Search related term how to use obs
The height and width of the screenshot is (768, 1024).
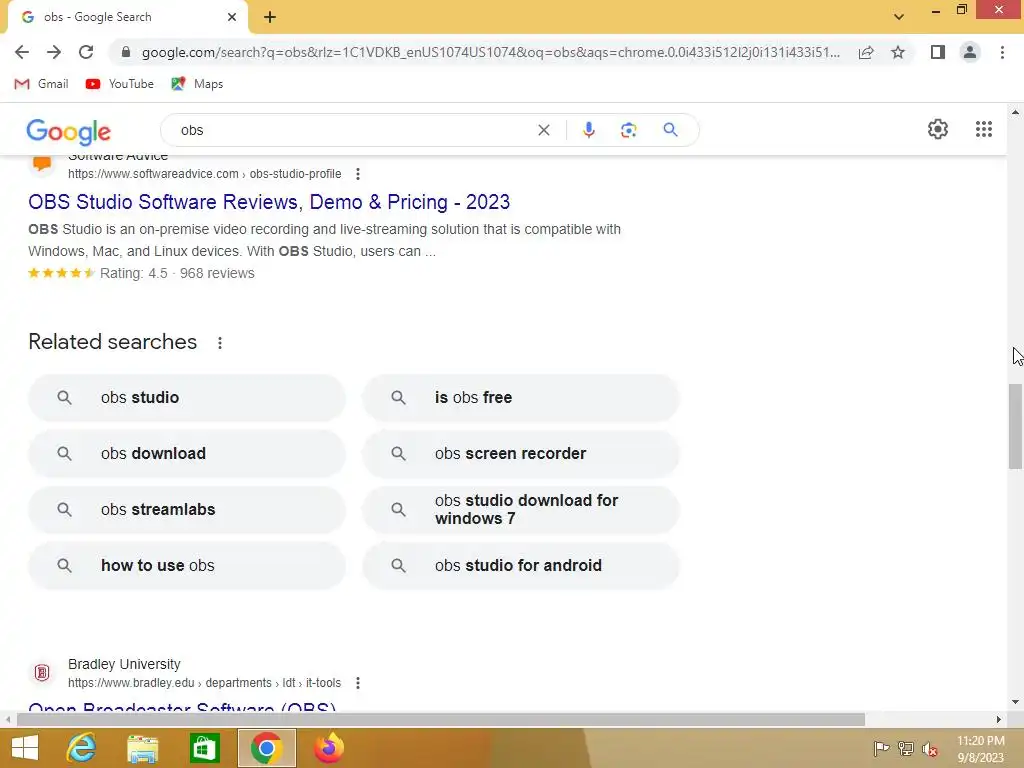click(x=187, y=566)
